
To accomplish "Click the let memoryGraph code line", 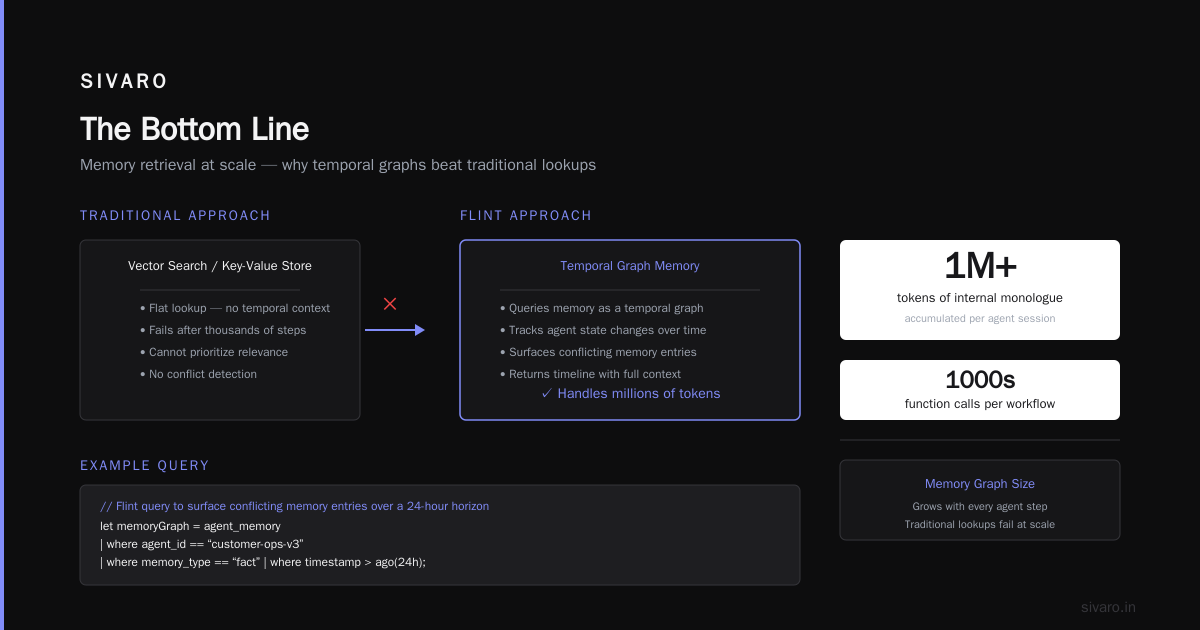I will [x=190, y=526].
